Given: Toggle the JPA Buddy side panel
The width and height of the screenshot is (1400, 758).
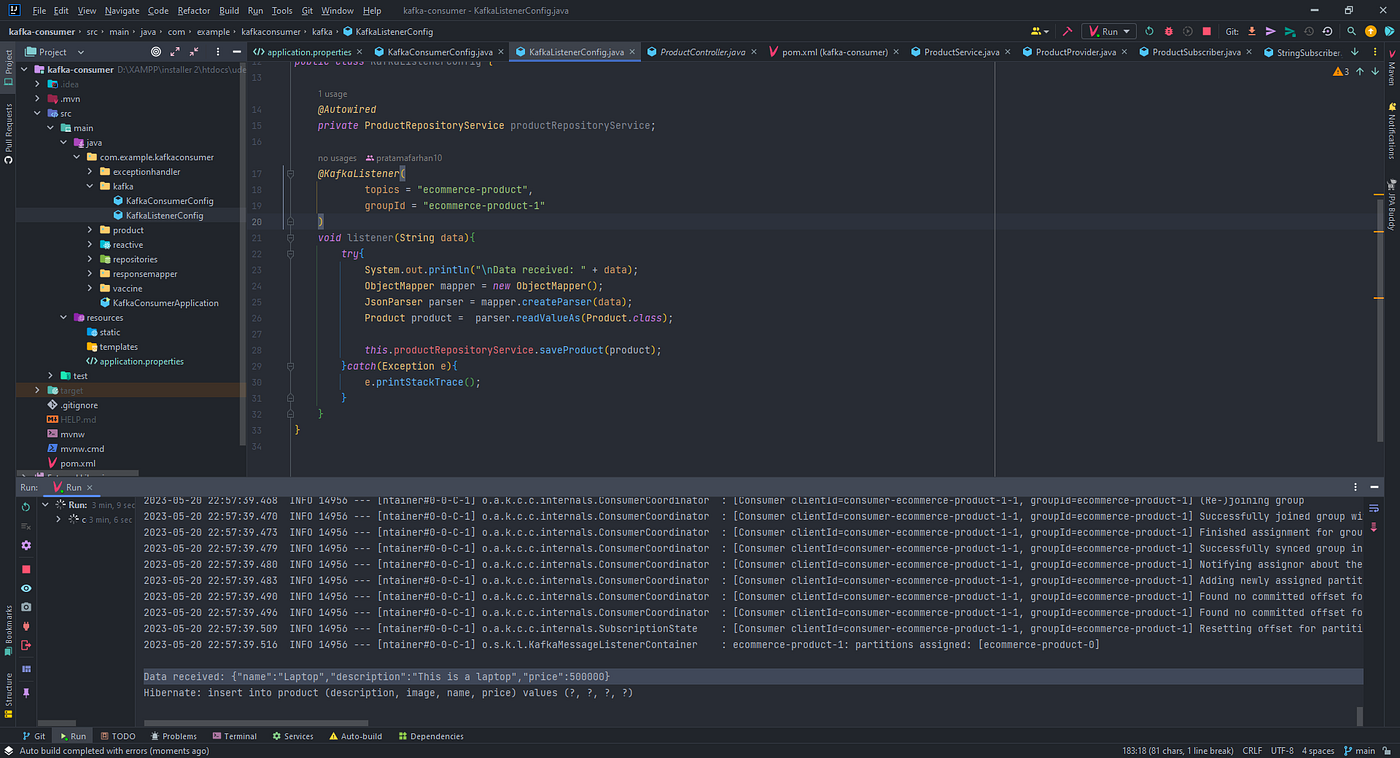Looking at the screenshot, I should [x=1391, y=206].
